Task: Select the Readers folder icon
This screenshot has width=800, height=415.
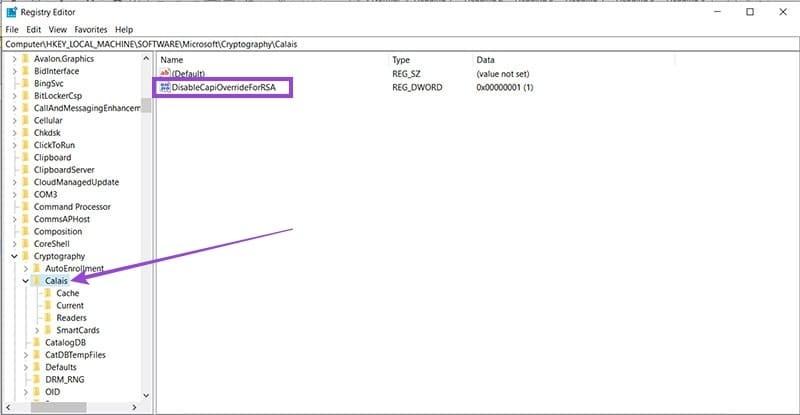Action: (x=48, y=318)
